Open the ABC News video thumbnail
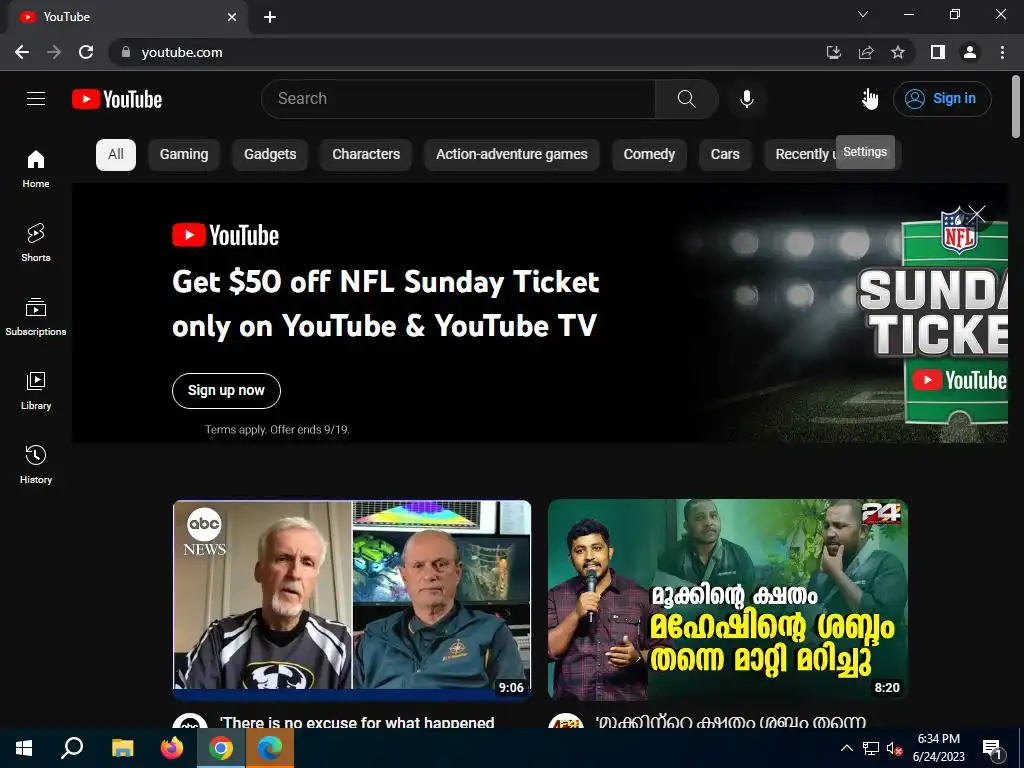 point(352,600)
